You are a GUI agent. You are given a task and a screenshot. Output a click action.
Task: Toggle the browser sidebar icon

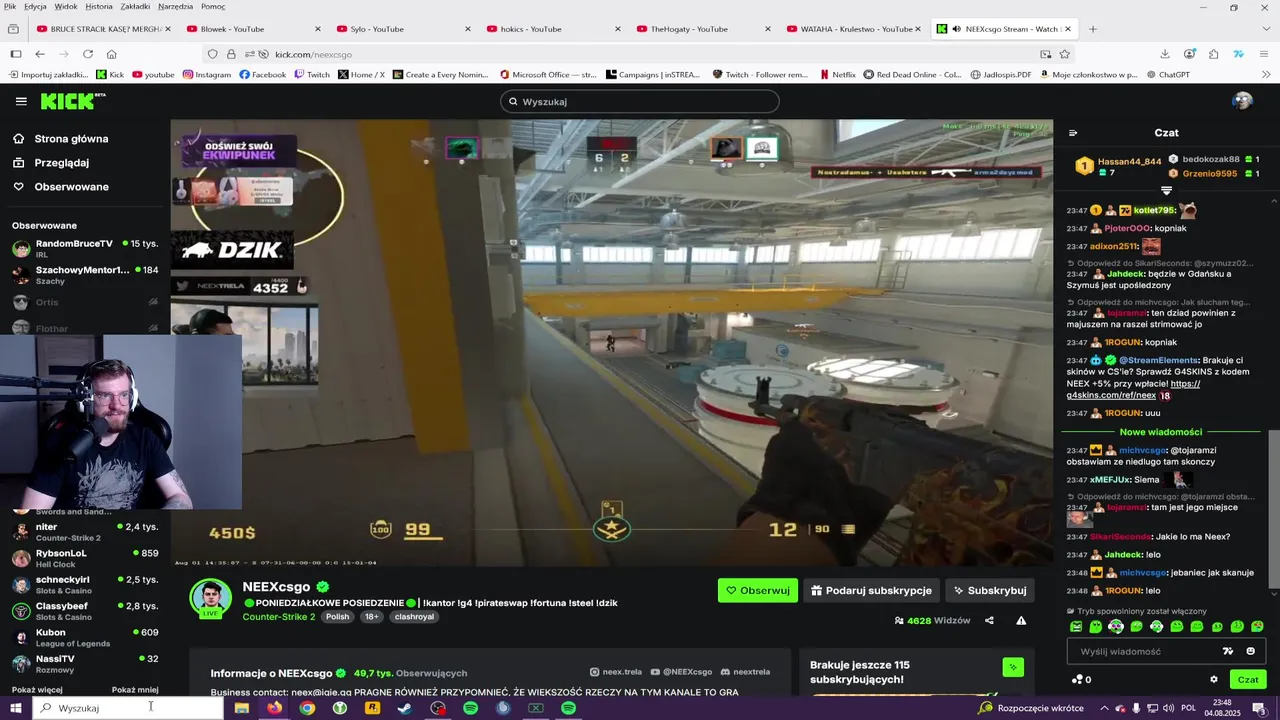coord(15,54)
